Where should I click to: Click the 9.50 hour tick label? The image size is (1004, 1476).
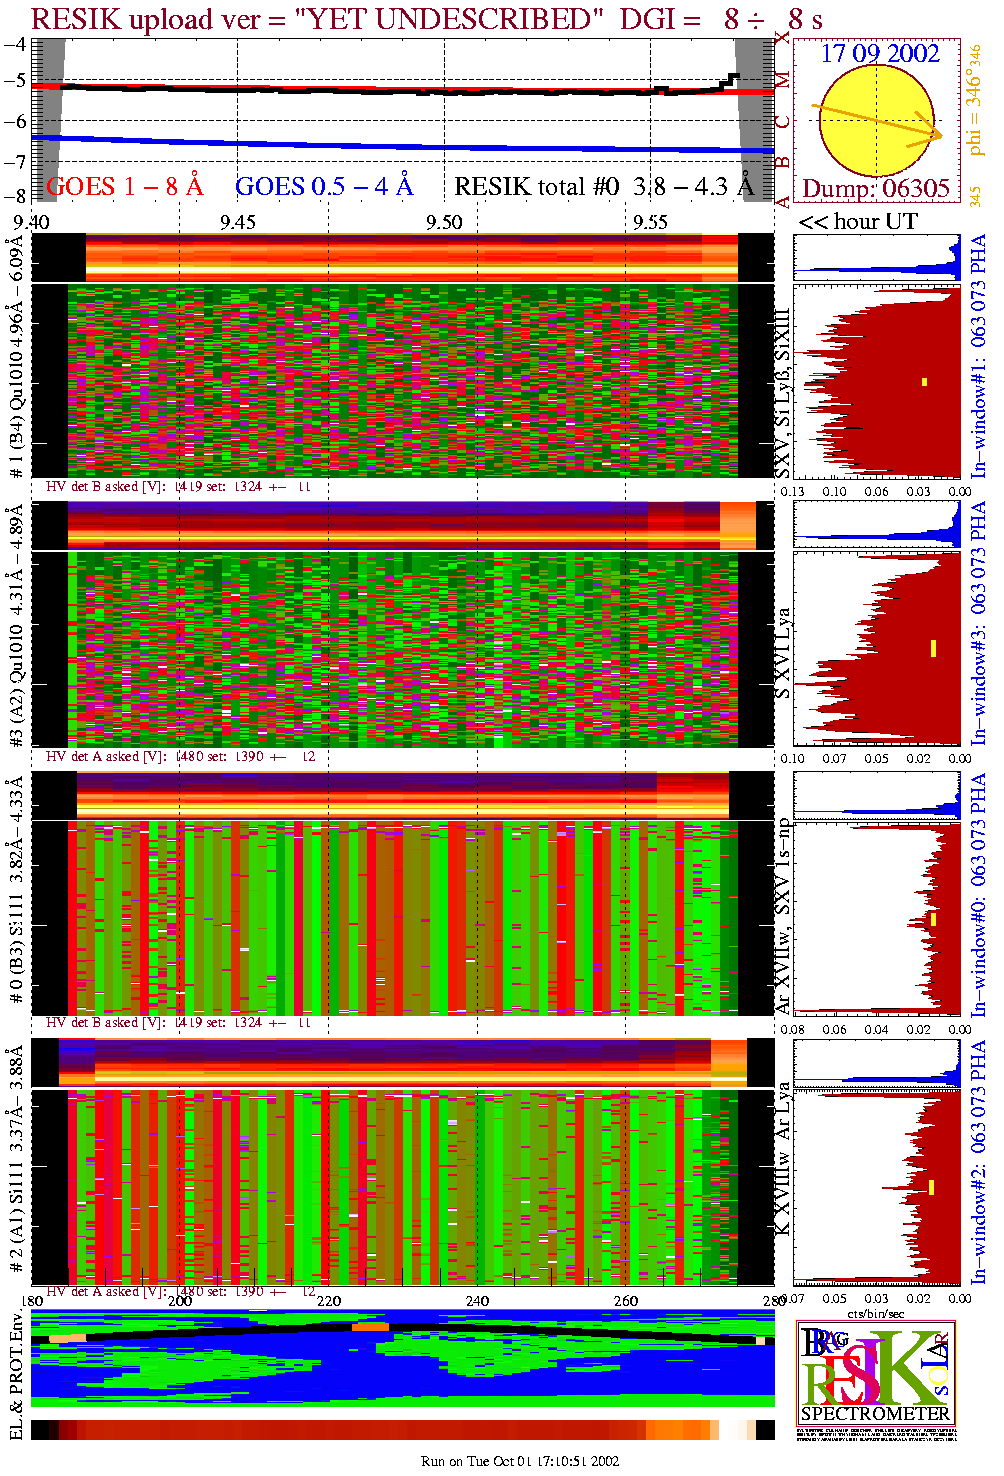coord(444,222)
